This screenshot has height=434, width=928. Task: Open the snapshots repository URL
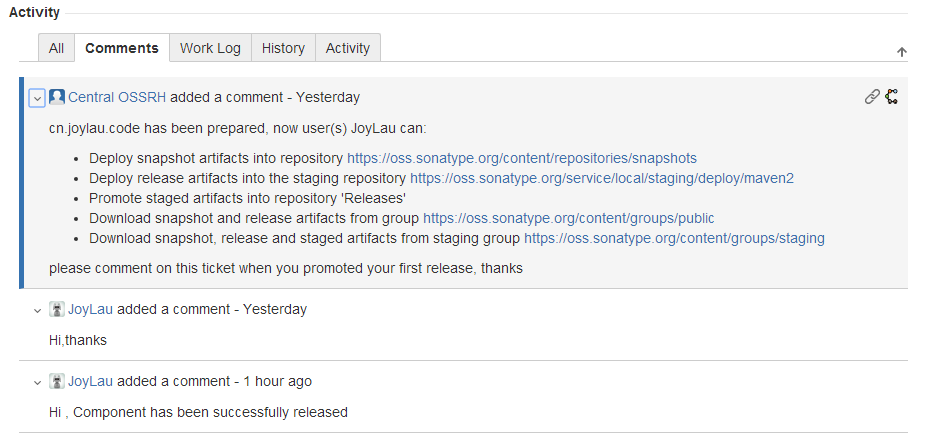[x=521, y=158]
